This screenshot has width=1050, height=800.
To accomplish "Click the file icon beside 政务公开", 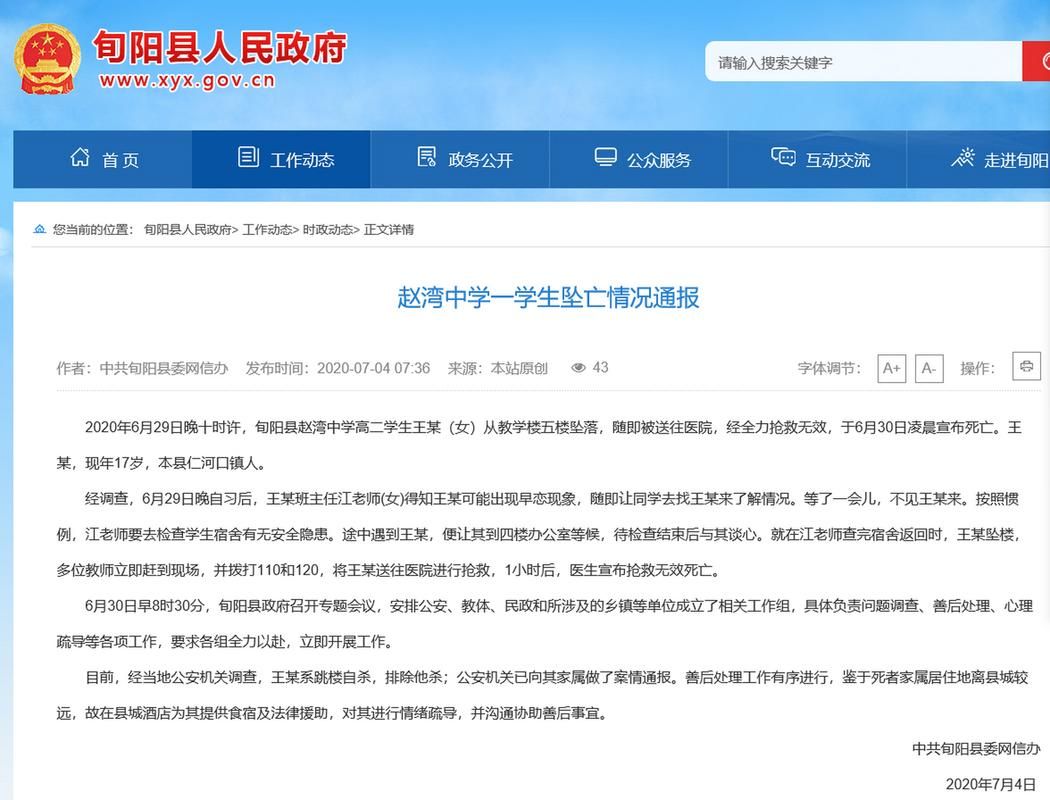I will point(427,157).
